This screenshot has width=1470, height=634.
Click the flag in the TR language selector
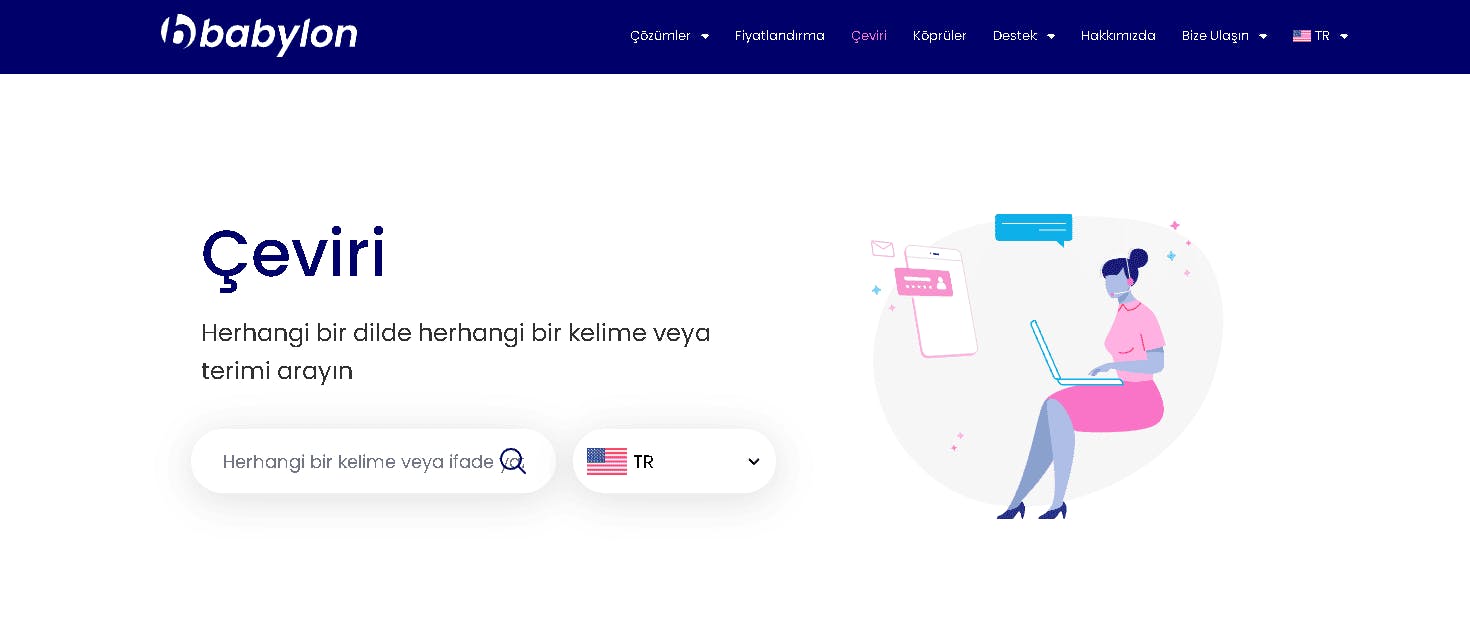[607, 461]
